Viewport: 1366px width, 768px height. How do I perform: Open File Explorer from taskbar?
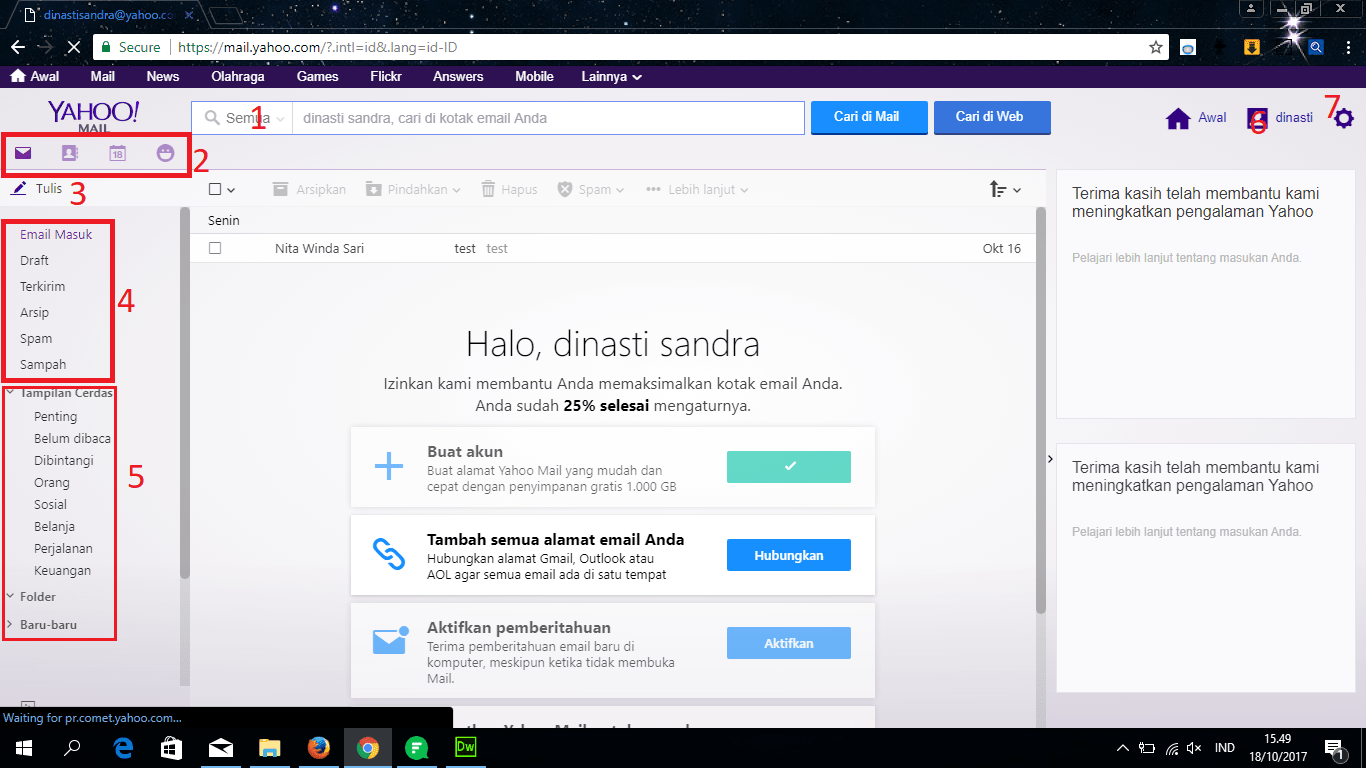point(270,747)
